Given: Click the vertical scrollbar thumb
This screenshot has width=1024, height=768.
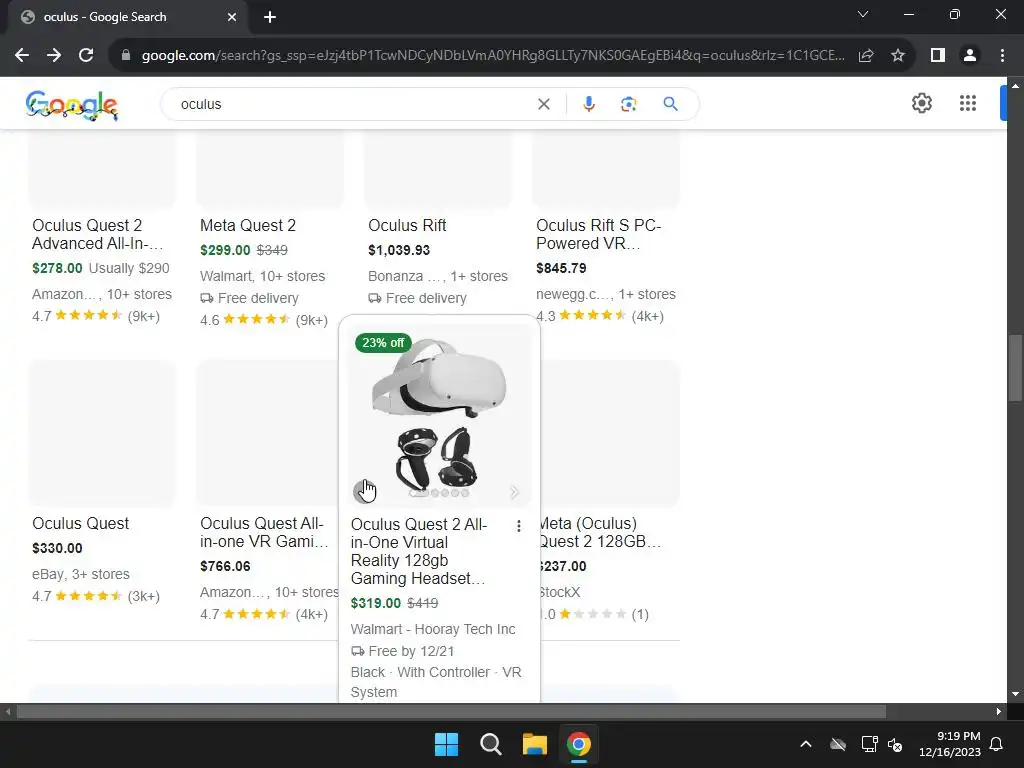Looking at the screenshot, I should (x=1015, y=368).
